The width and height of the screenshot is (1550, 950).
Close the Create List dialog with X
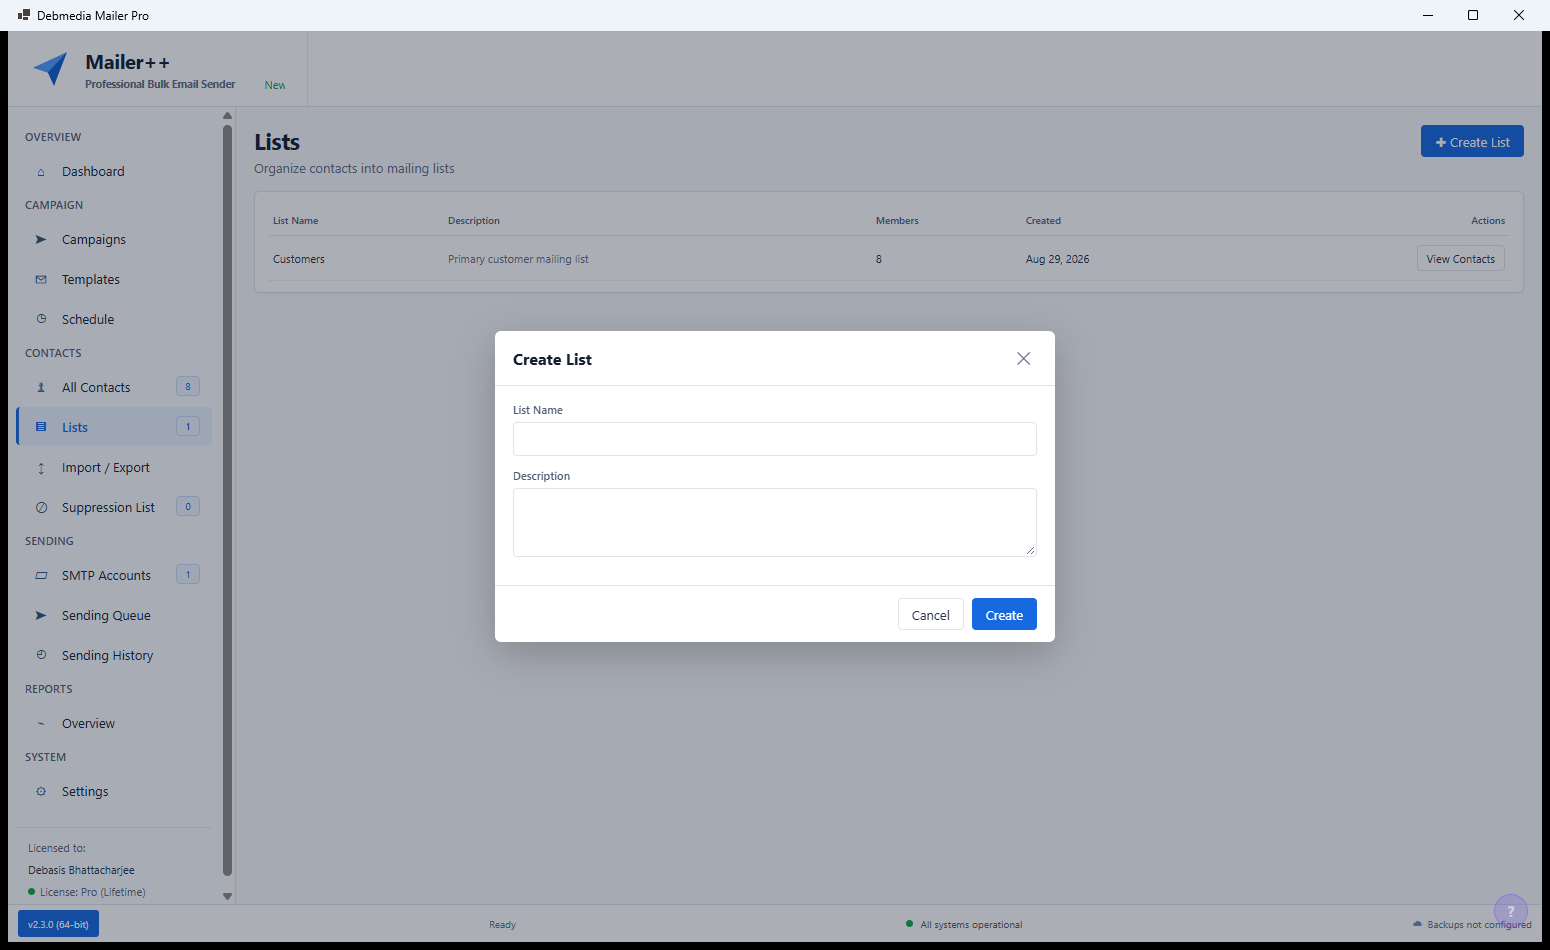[1023, 359]
